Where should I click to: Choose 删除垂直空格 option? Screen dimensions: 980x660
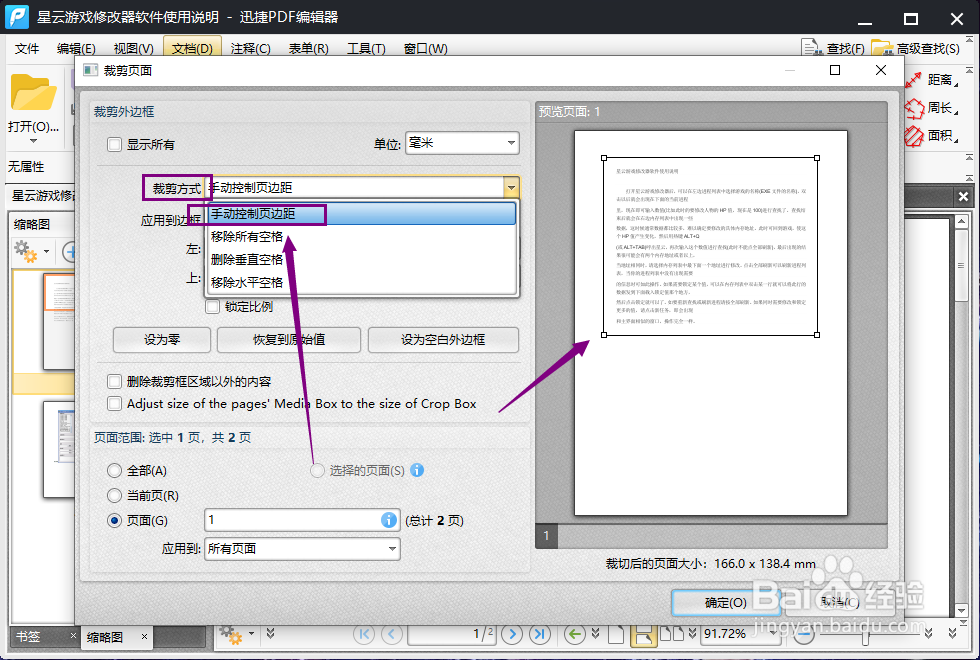tap(361, 259)
